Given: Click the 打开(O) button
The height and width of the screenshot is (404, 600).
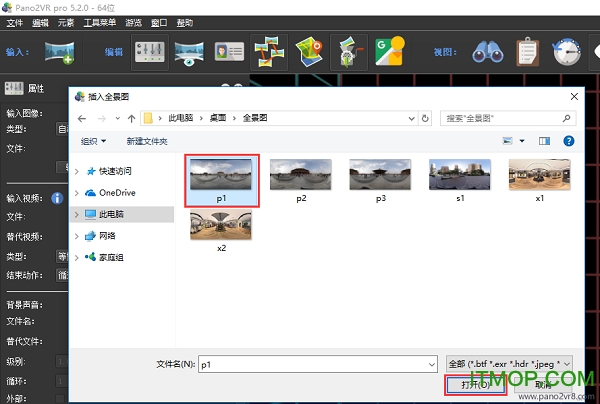Looking at the screenshot, I should pos(475,384).
